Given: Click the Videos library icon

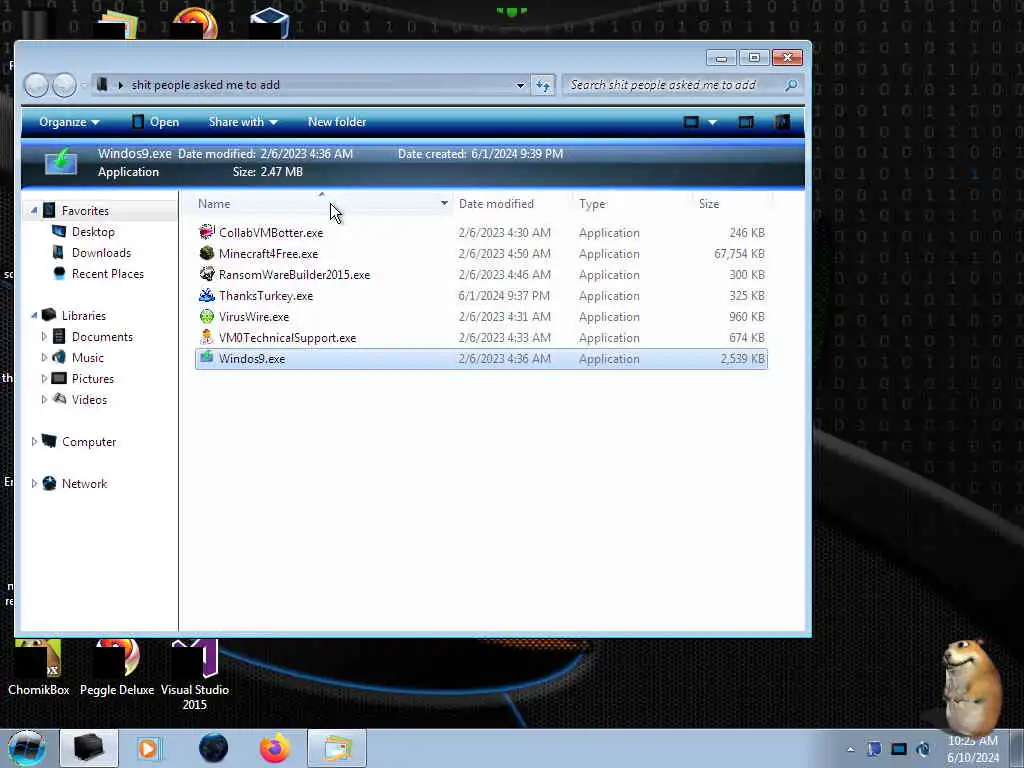Looking at the screenshot, I should tap(59, 399).
